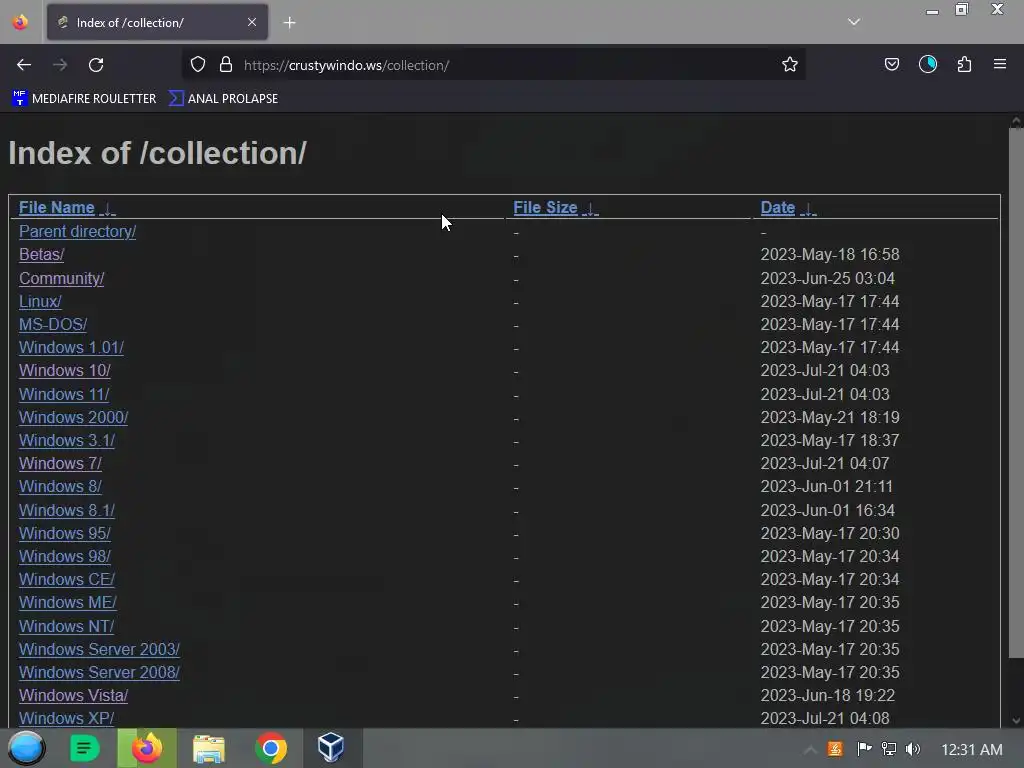Go to Parent directory/

pos(77,232)
